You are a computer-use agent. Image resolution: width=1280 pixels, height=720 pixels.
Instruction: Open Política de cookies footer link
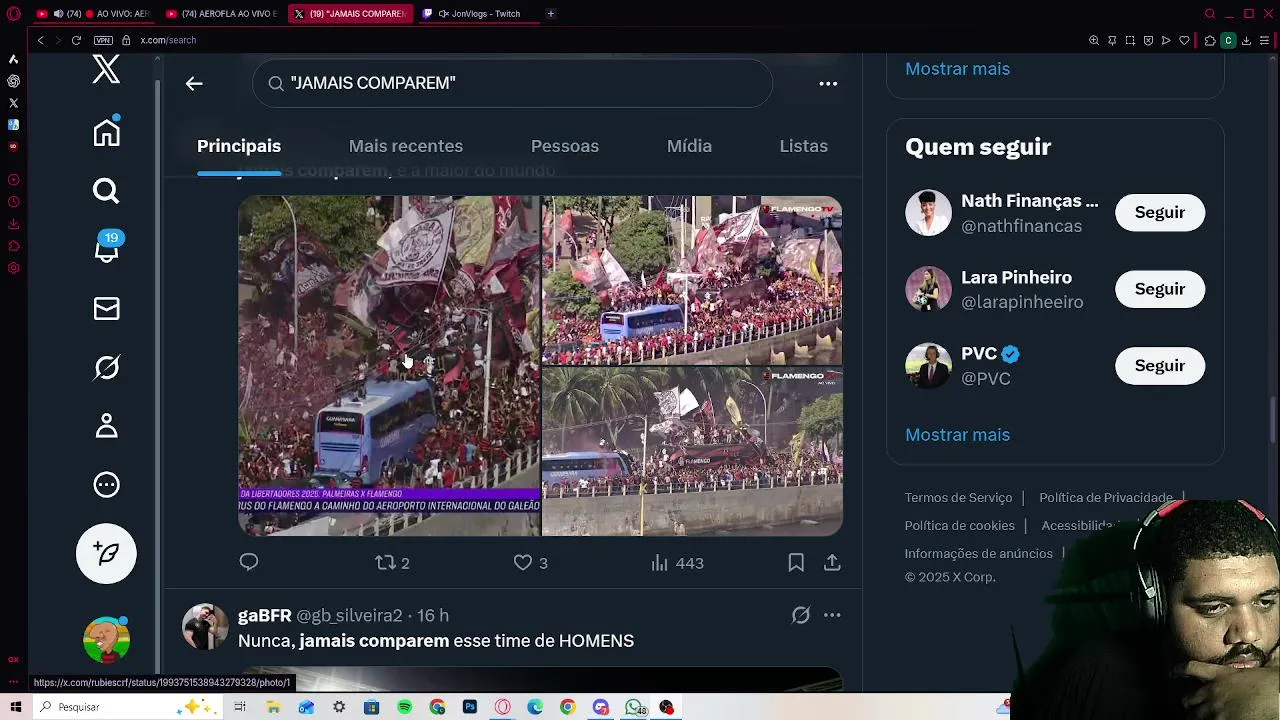tap(960, 525)
